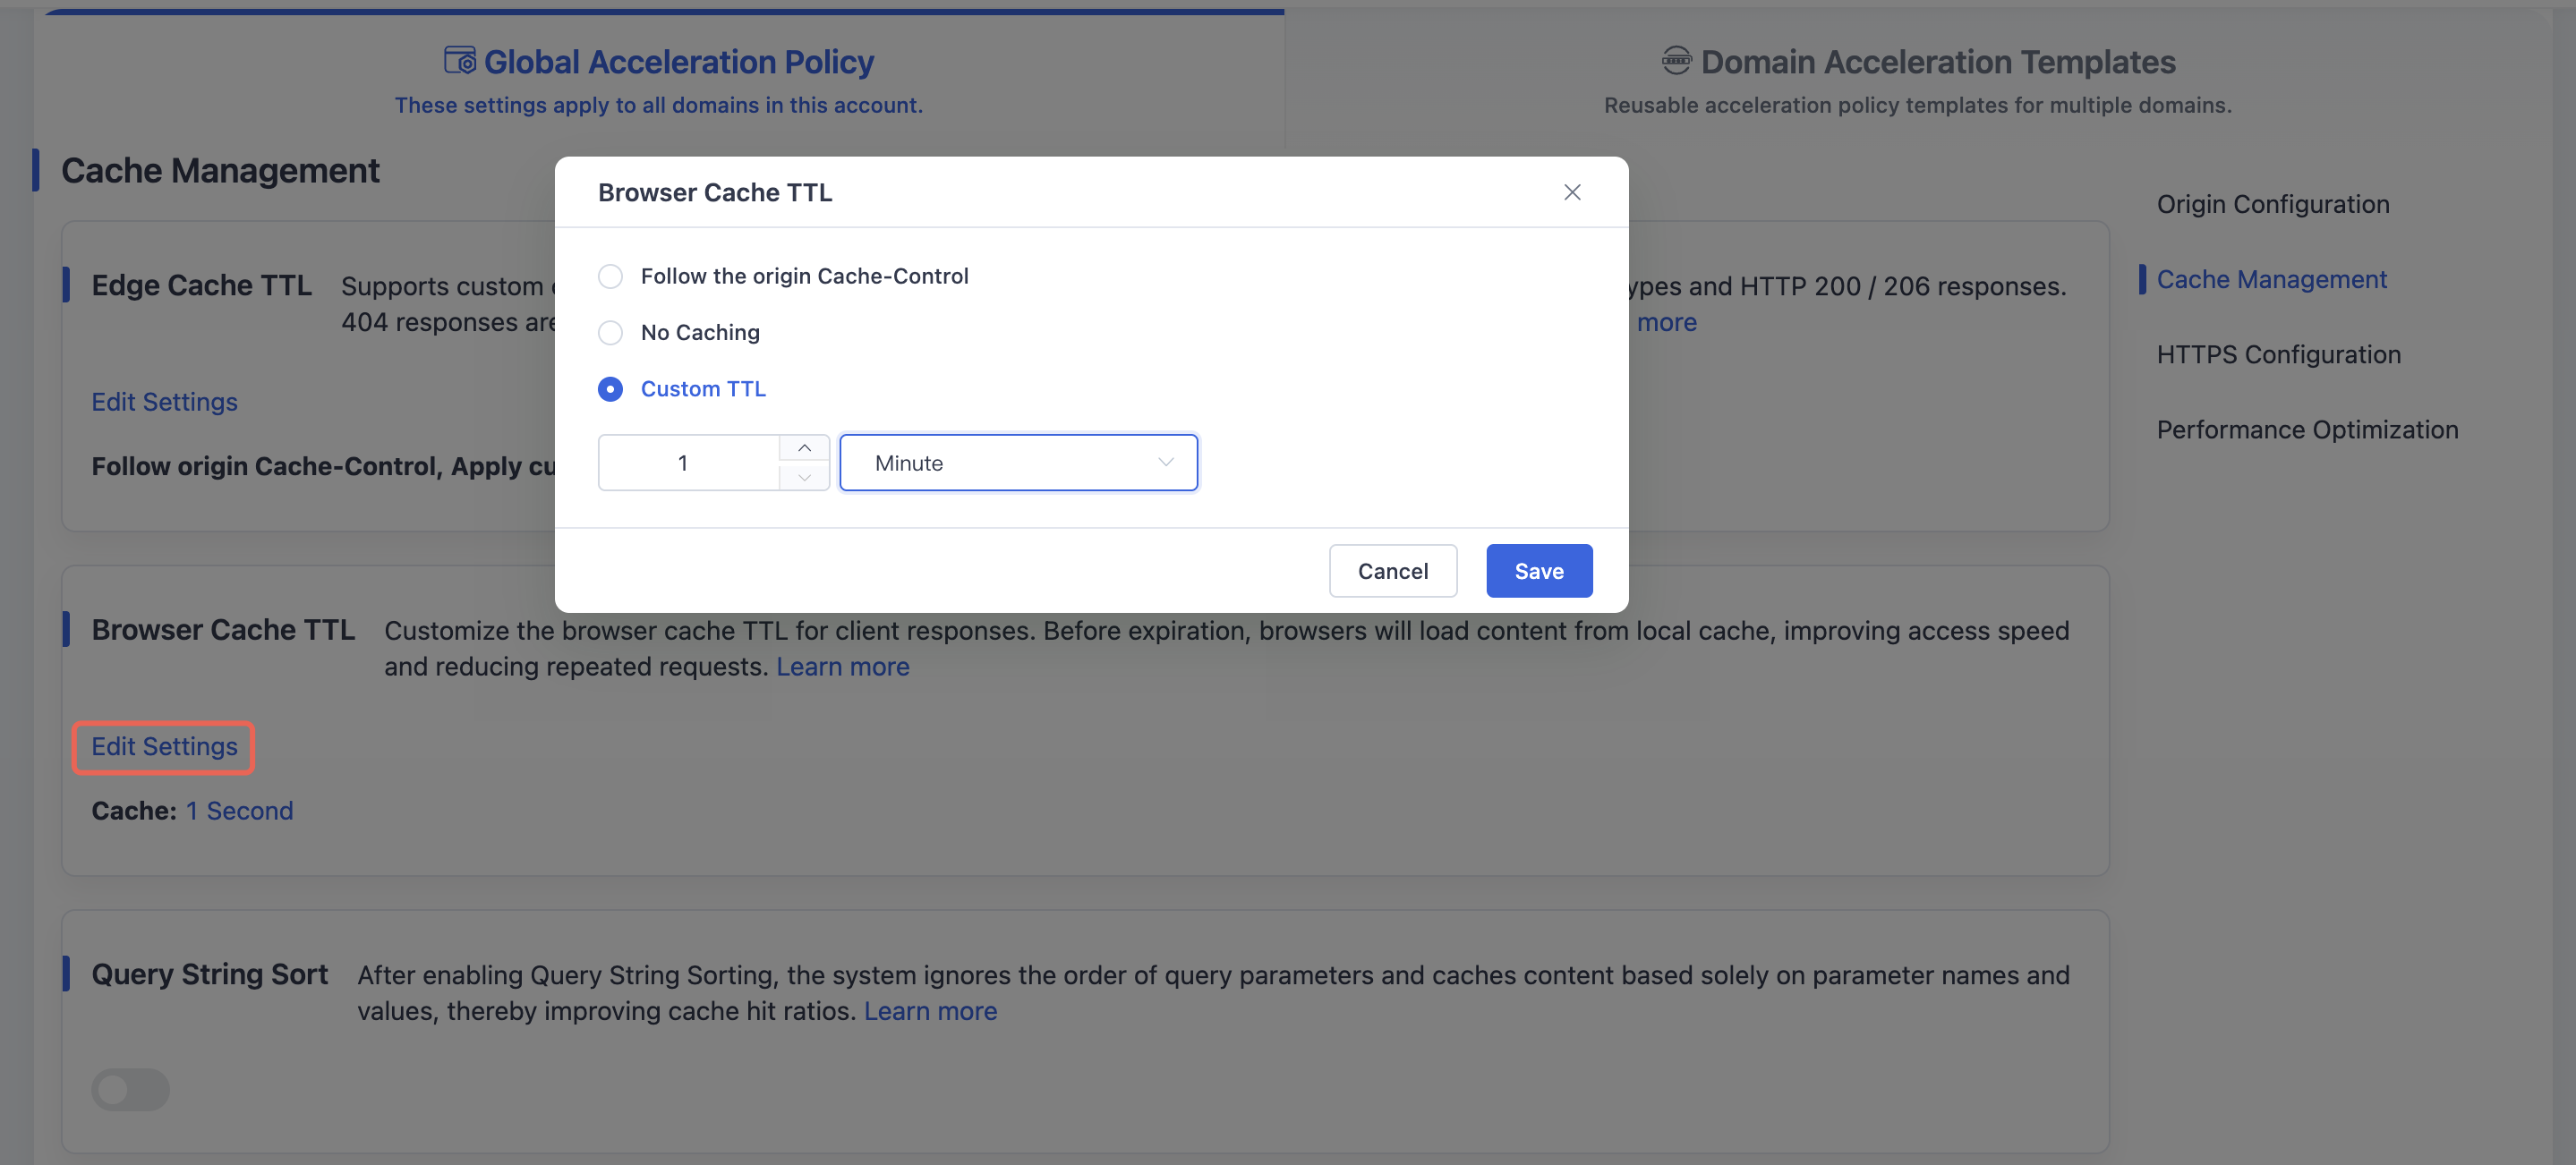Open Edit Settings for Browser Cache TTL

pyautogui.click(x=164, y=747)
